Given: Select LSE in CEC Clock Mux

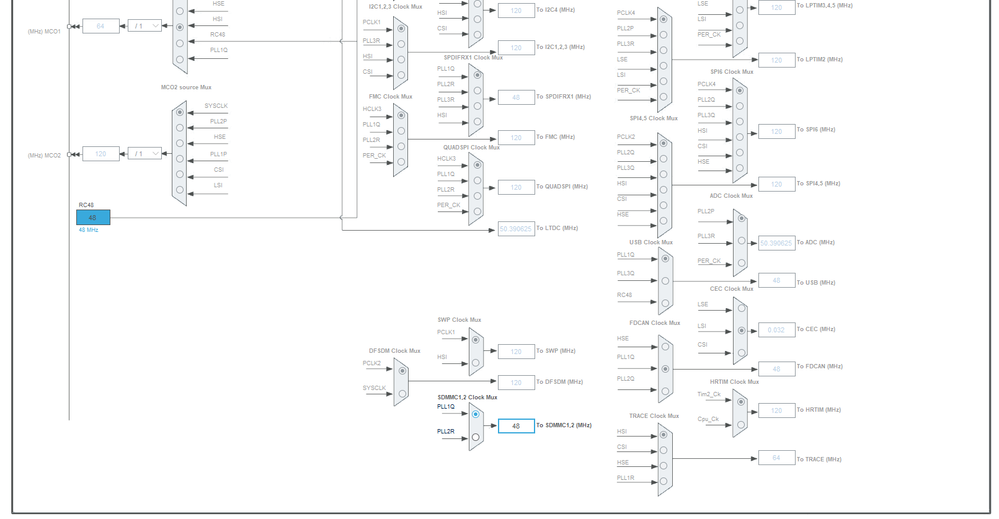Looking at the screenshot, I should pyautogui.click(x=741, y=308).
